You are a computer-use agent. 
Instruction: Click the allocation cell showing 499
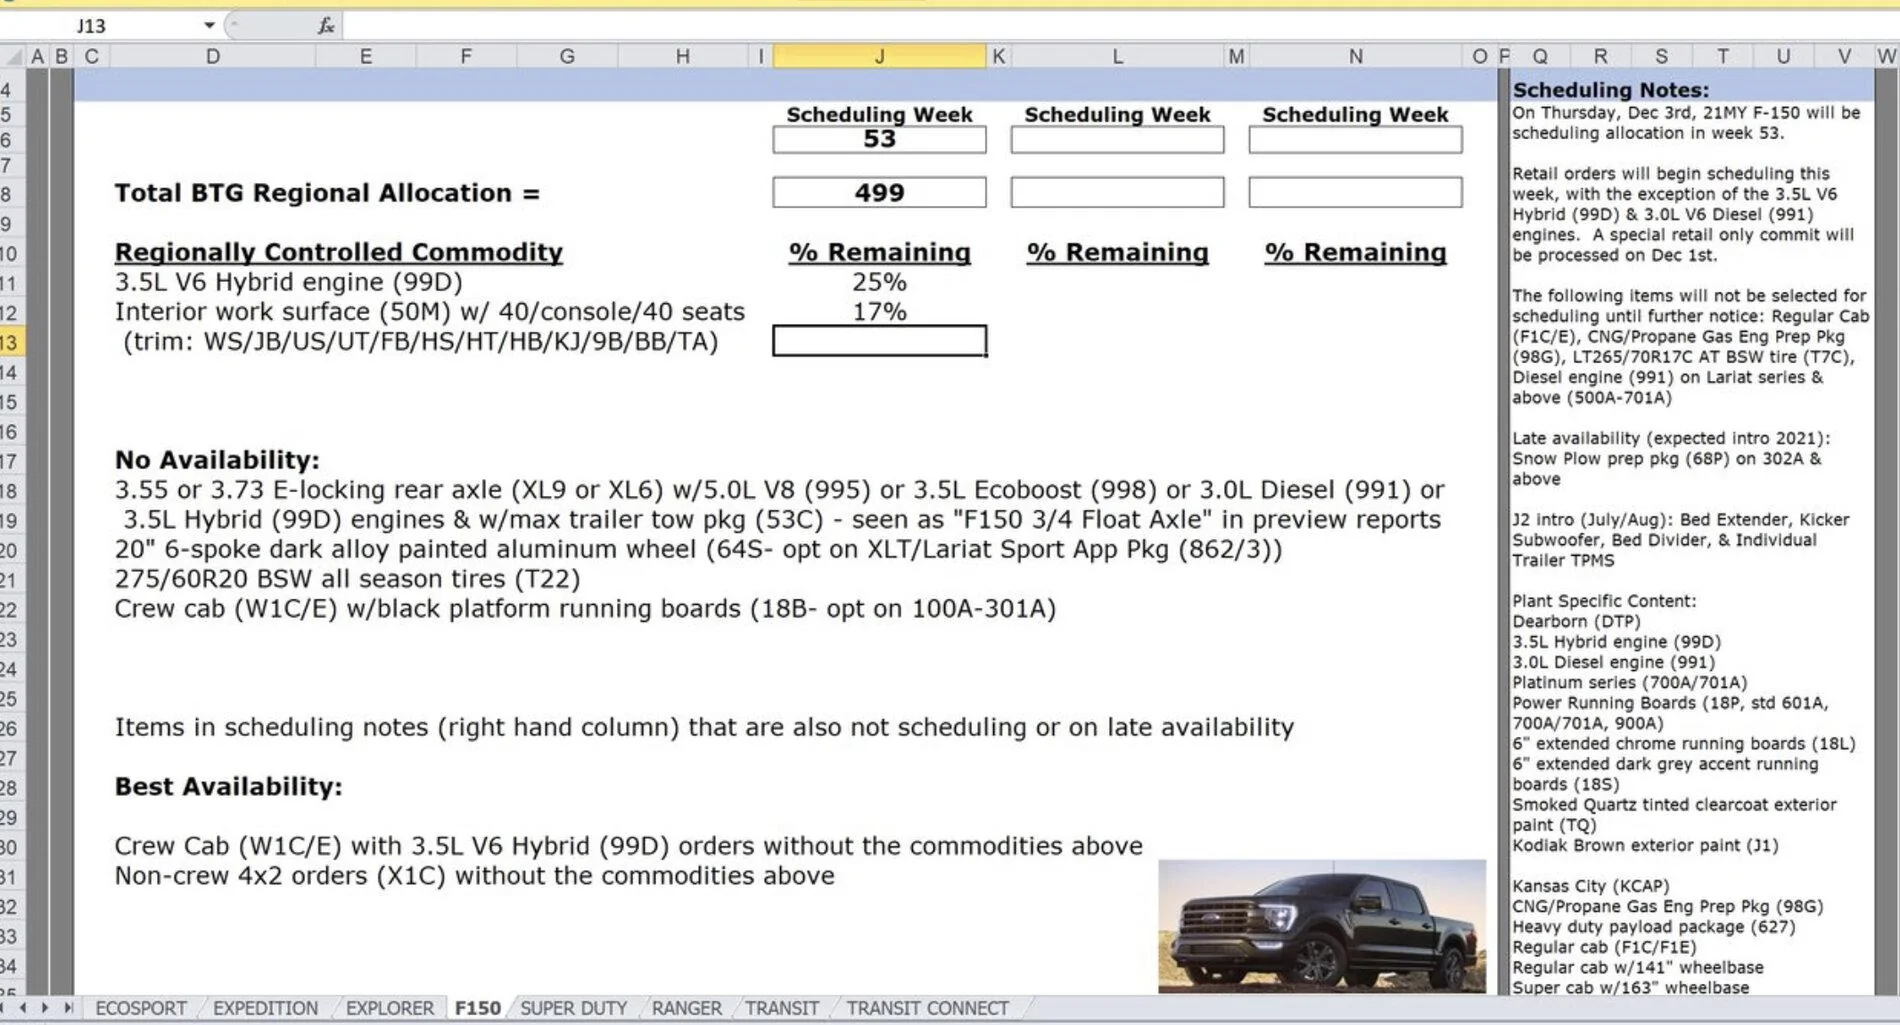pyautogui.click(x=879, y=192)
